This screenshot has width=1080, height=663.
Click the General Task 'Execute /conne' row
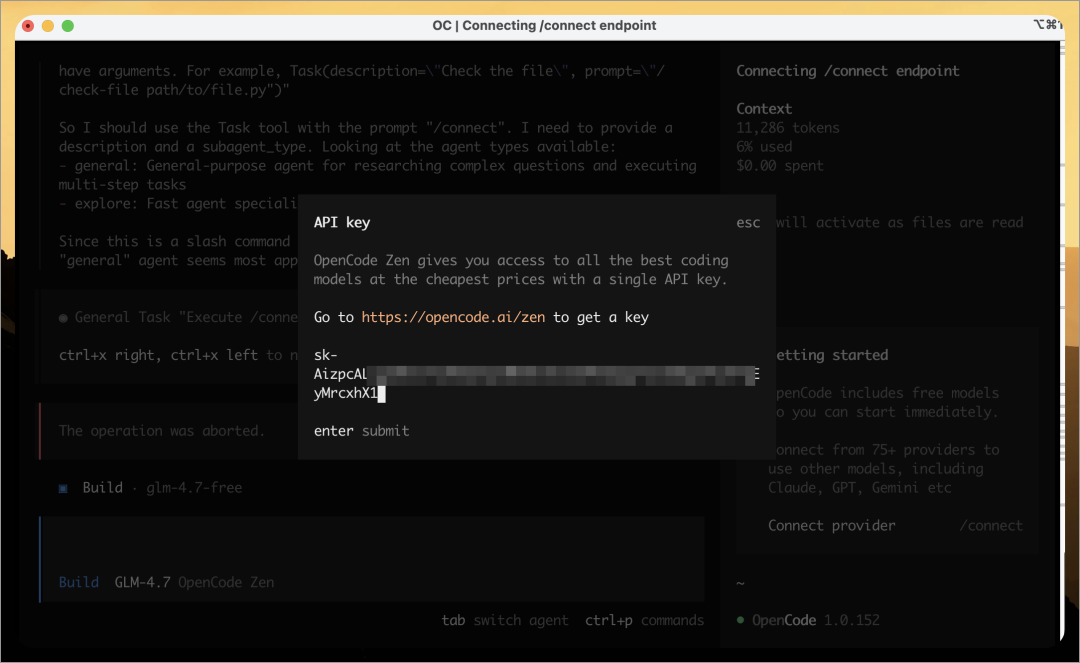[x=178, y=317]
